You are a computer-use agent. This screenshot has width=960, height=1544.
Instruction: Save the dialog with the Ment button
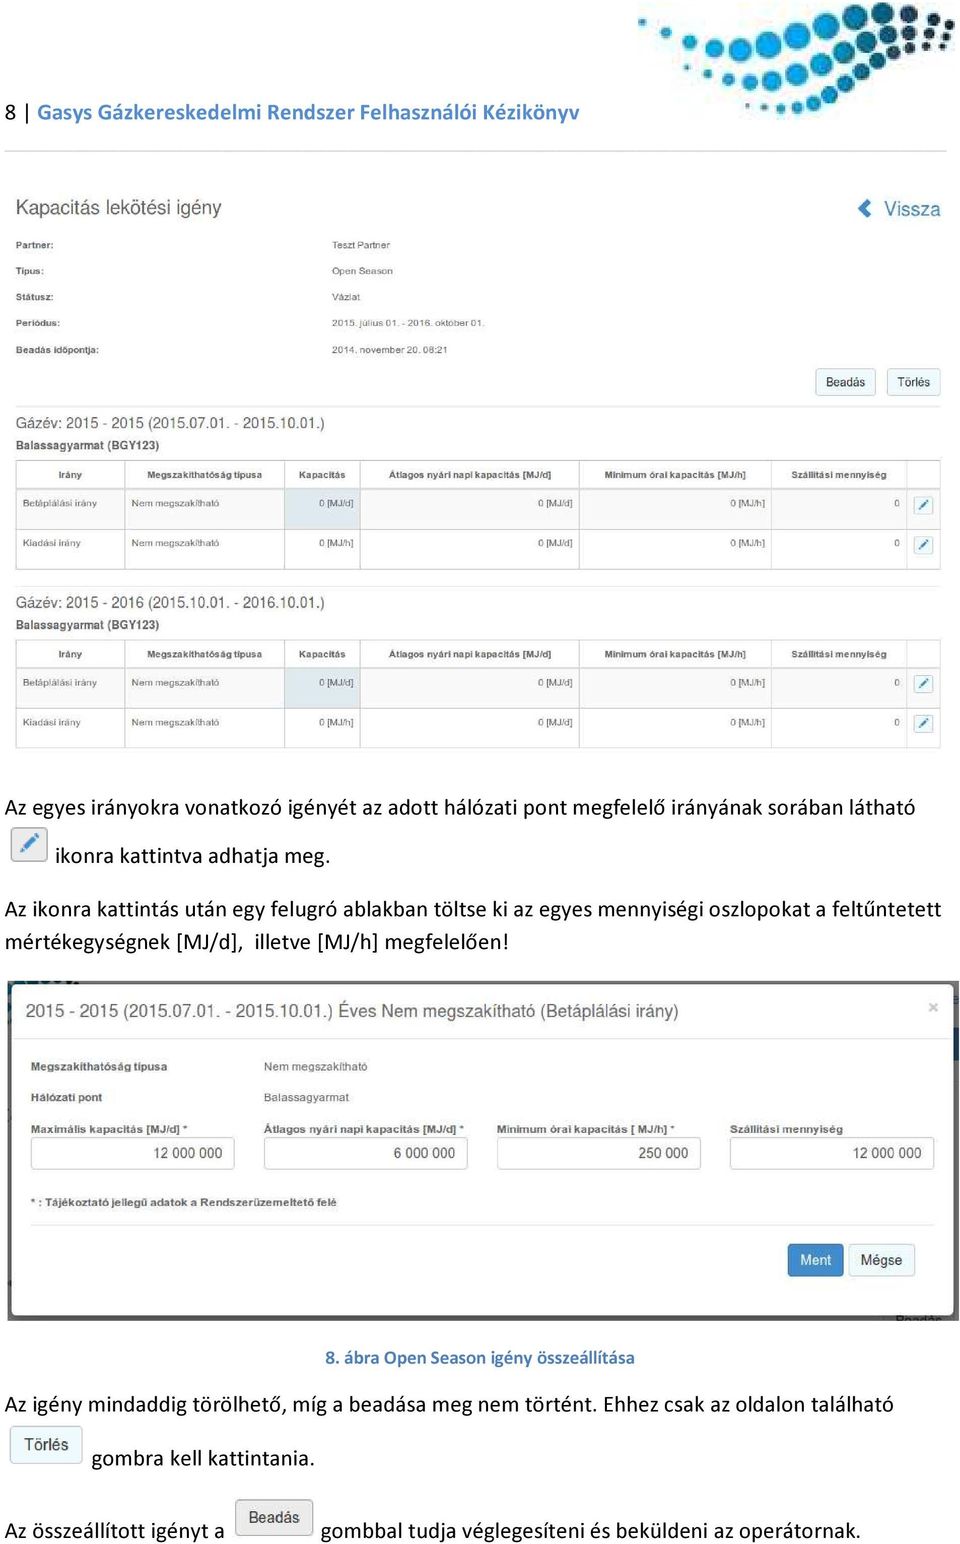coord(815,1260)
